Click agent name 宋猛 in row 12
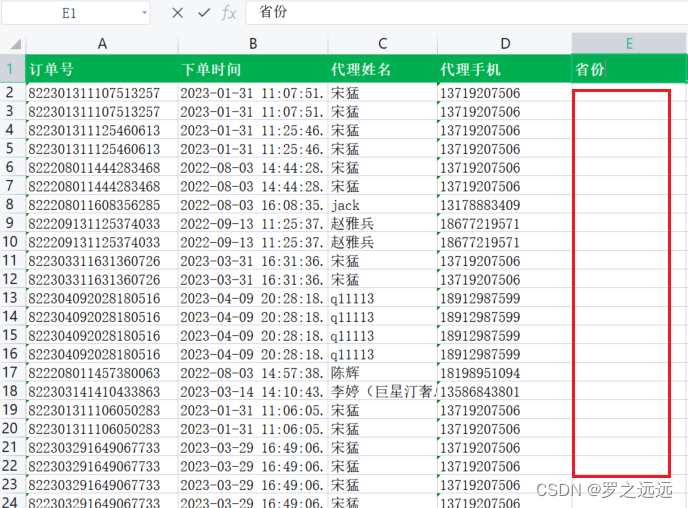The width and height of the screenshot is (688, 508). 383,279
